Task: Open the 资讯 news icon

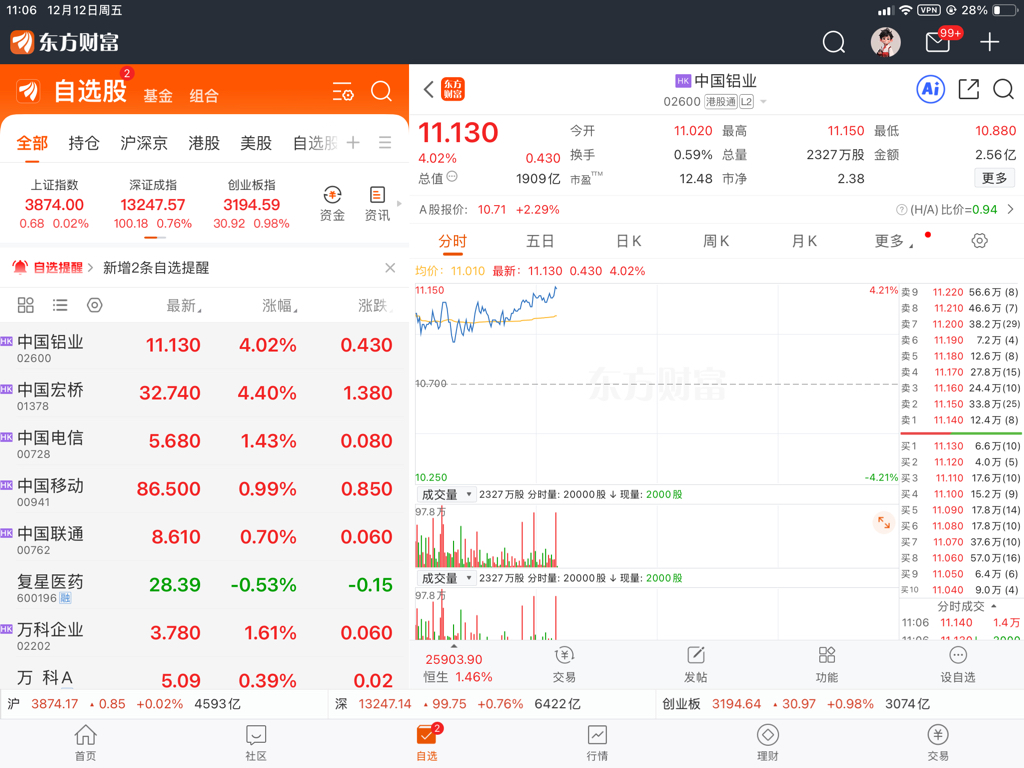Action: (377, 204)
